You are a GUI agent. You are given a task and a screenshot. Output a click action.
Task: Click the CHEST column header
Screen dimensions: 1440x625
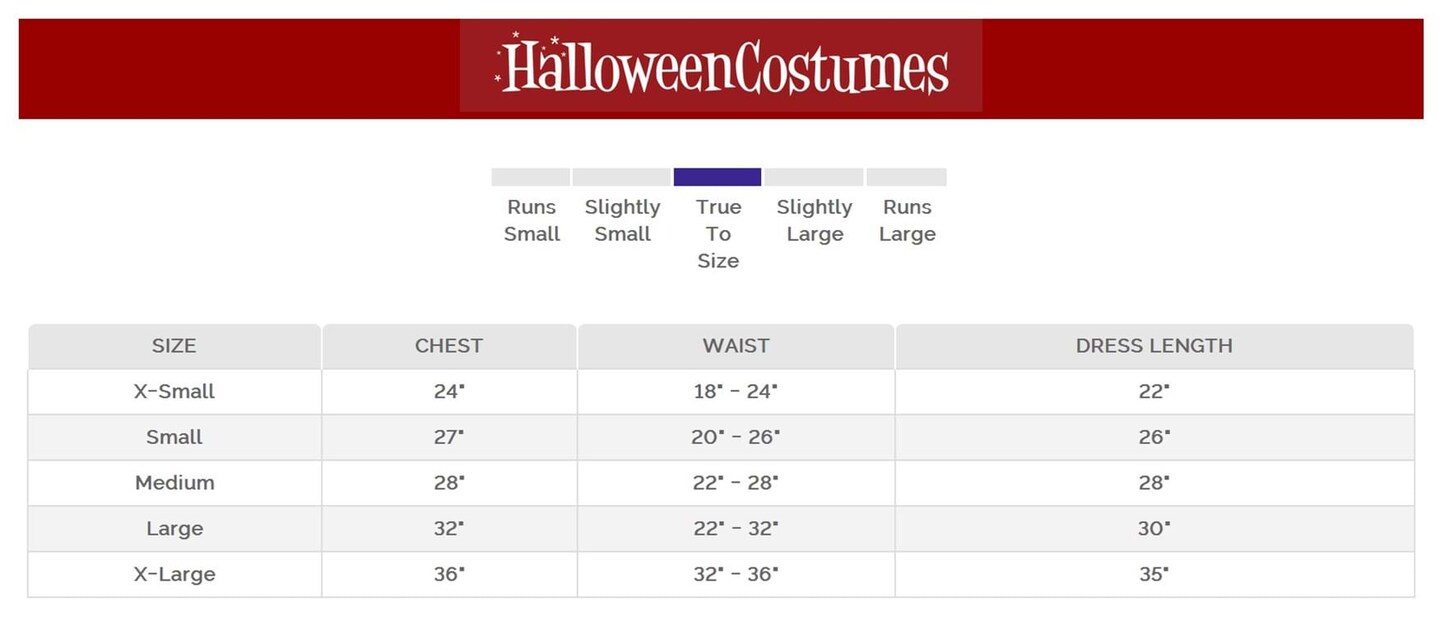449,346
